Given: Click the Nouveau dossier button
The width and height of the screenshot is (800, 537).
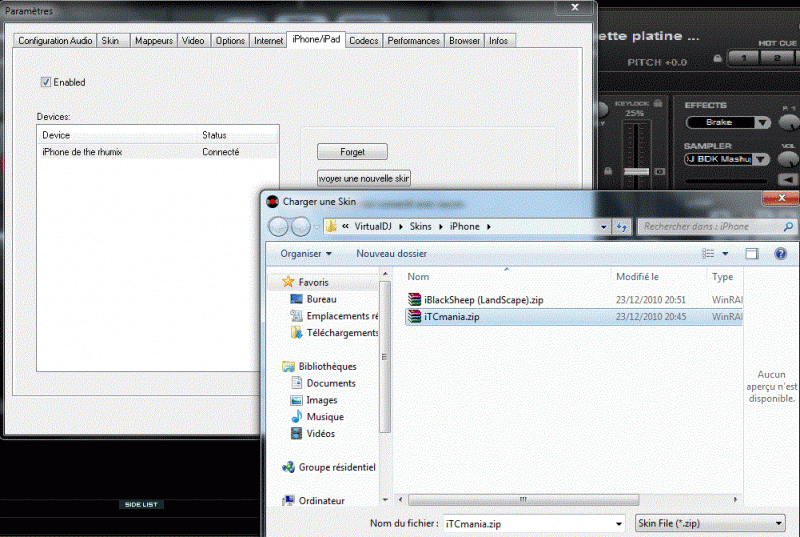Looking at the screenshot, I should tap(391, 254).
